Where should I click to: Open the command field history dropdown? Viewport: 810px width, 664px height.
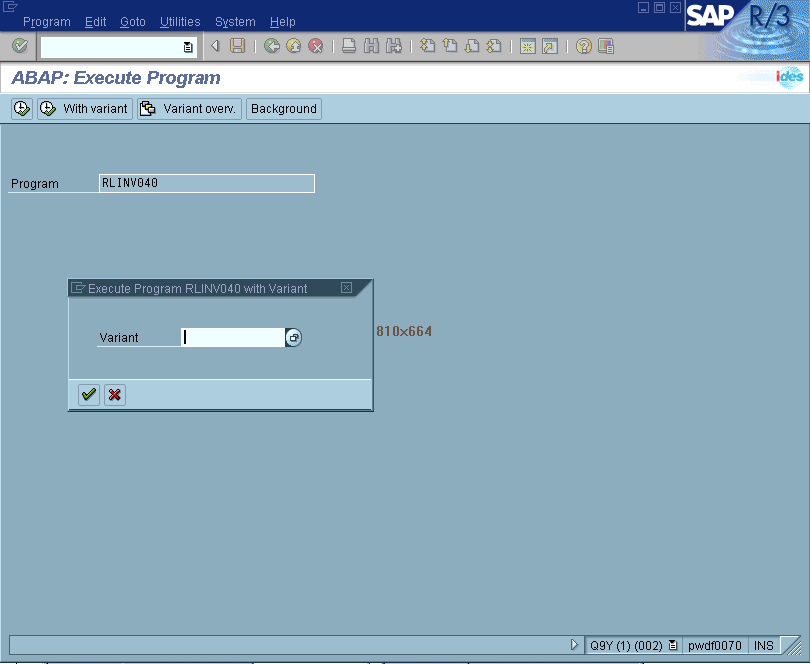(188, 47)
